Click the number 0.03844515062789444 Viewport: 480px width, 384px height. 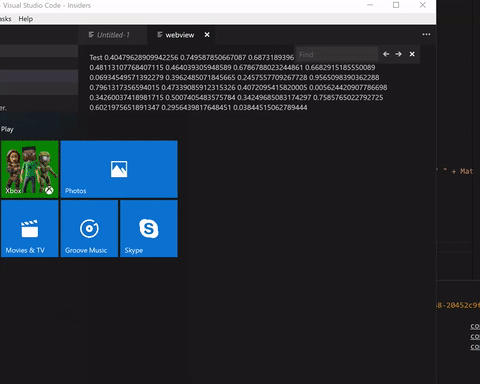[x=270, y=107]
